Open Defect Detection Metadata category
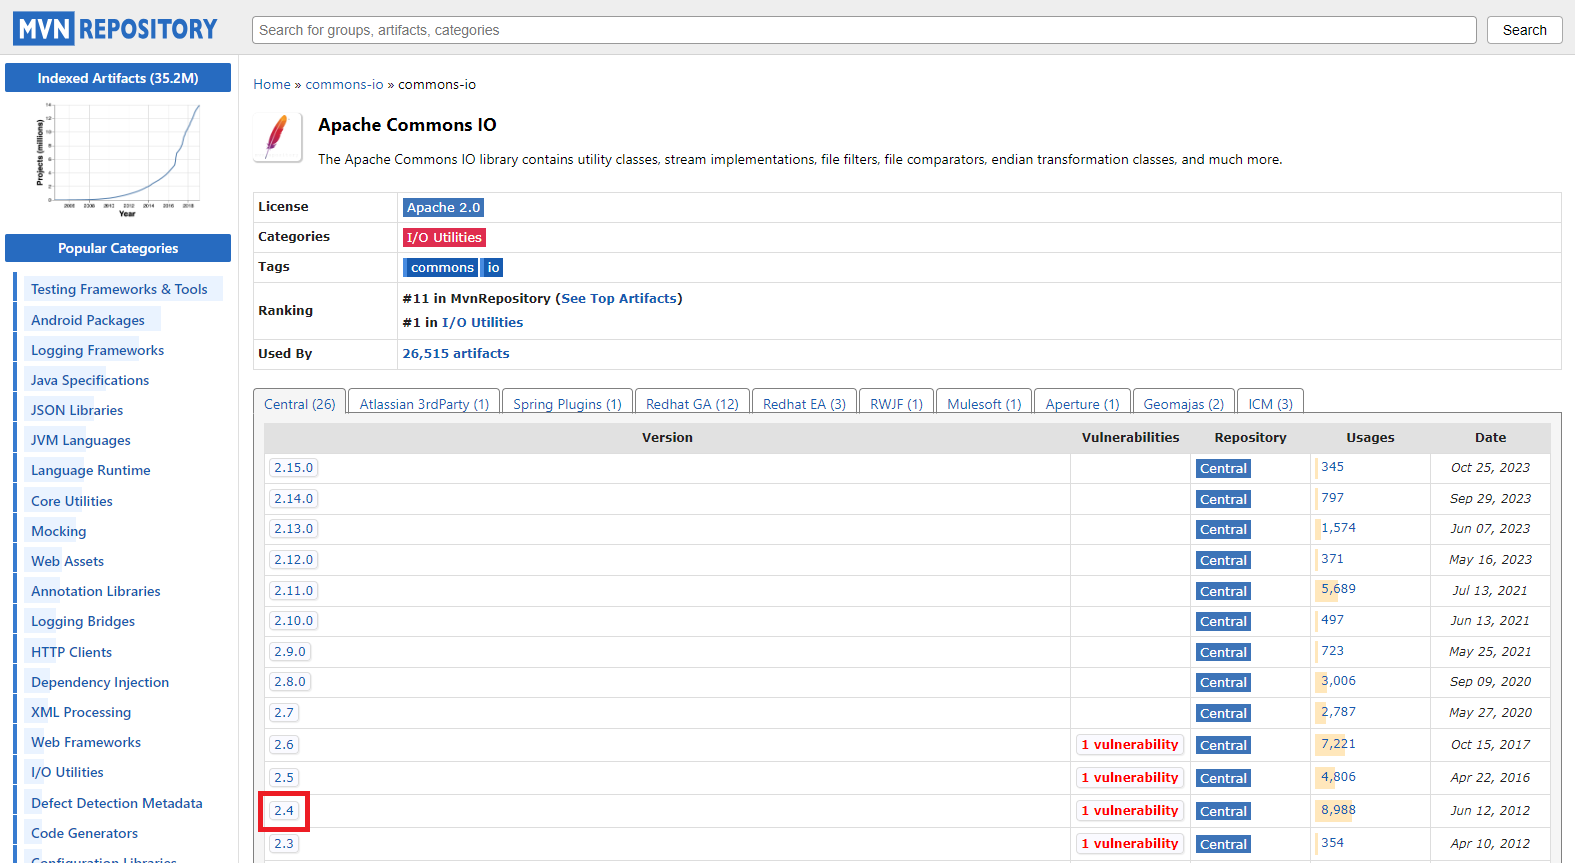 click(117, 803)
